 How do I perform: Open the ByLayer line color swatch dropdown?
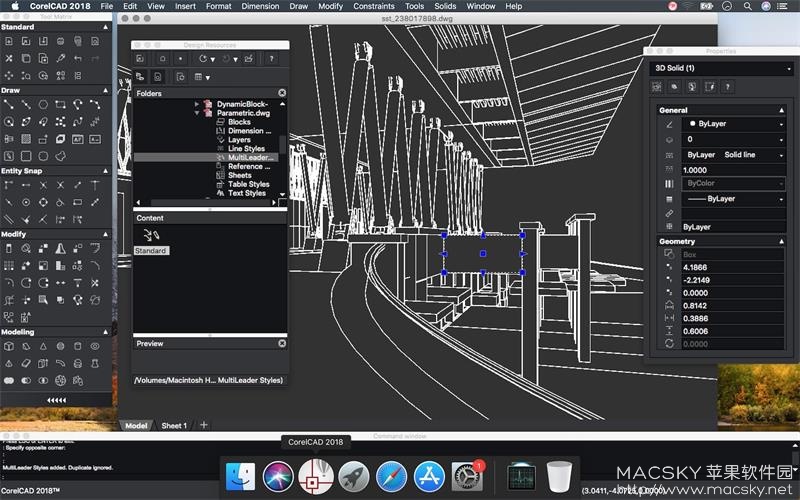[733, 124]
